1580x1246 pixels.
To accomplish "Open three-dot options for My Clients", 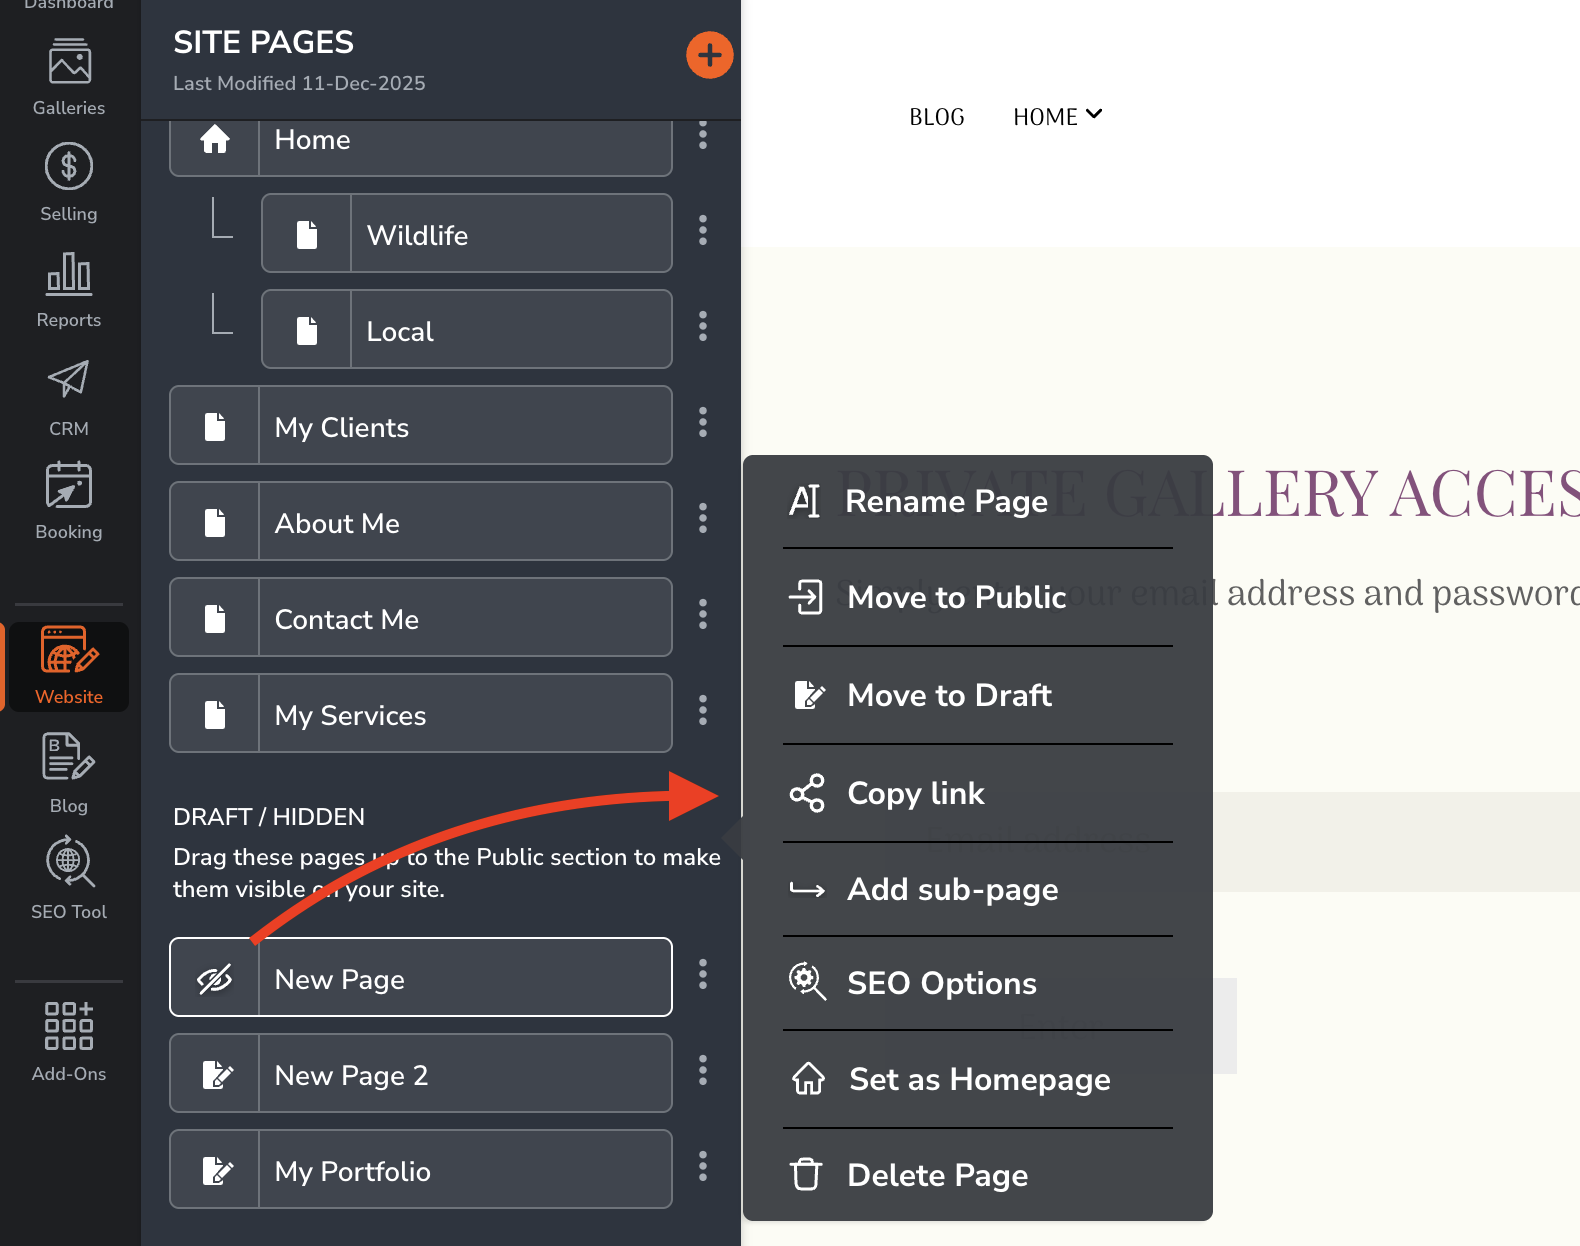I will 703,423.
